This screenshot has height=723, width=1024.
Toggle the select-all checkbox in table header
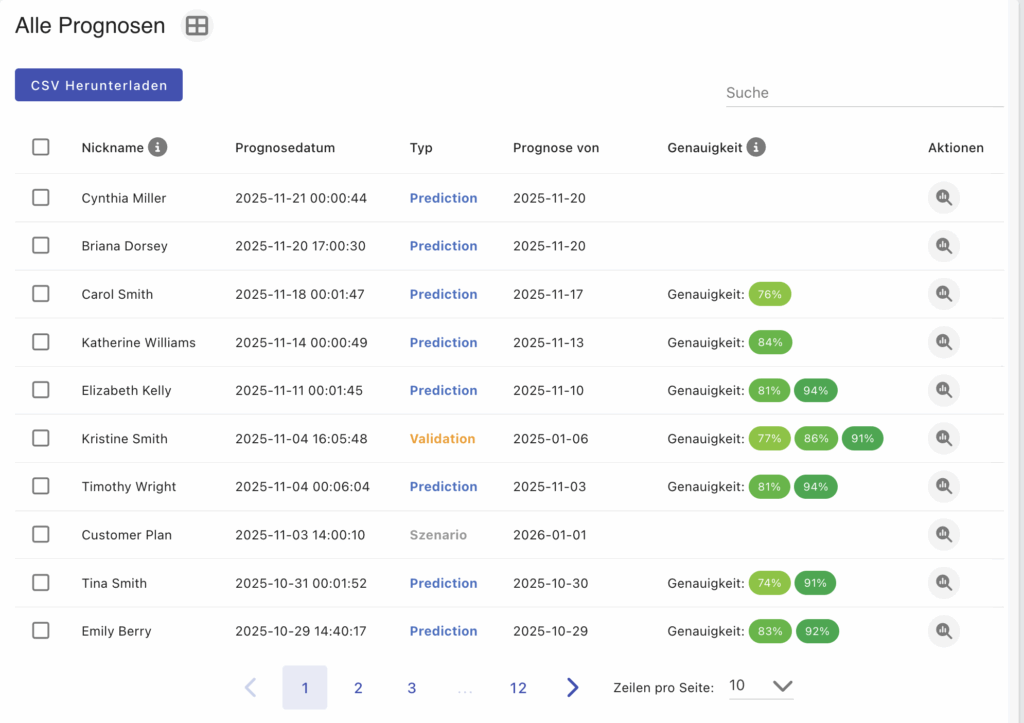tap(41, 147)
